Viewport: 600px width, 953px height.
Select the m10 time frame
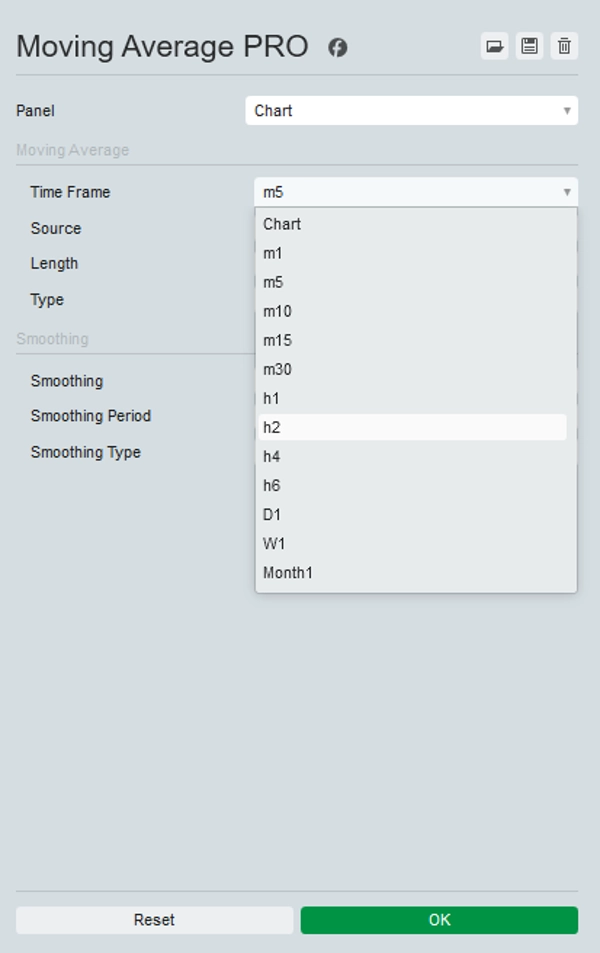click(277, 311)
